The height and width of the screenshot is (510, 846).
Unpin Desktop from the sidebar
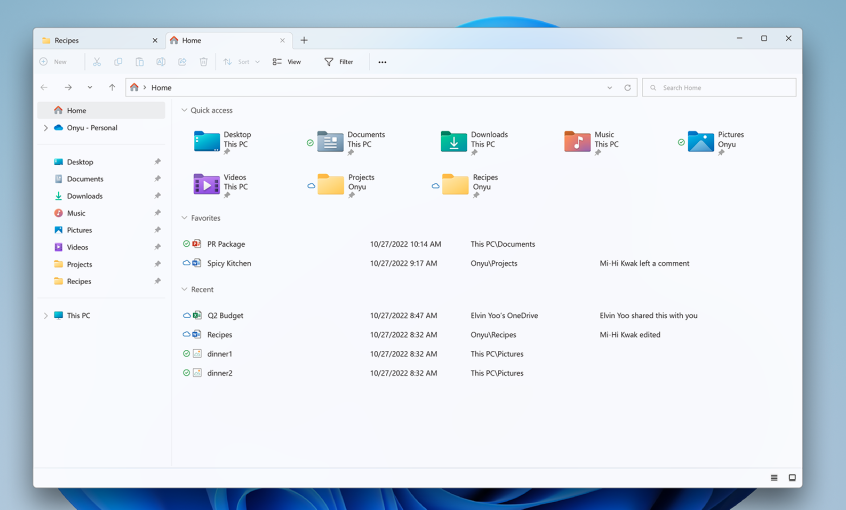coord(157,162)
